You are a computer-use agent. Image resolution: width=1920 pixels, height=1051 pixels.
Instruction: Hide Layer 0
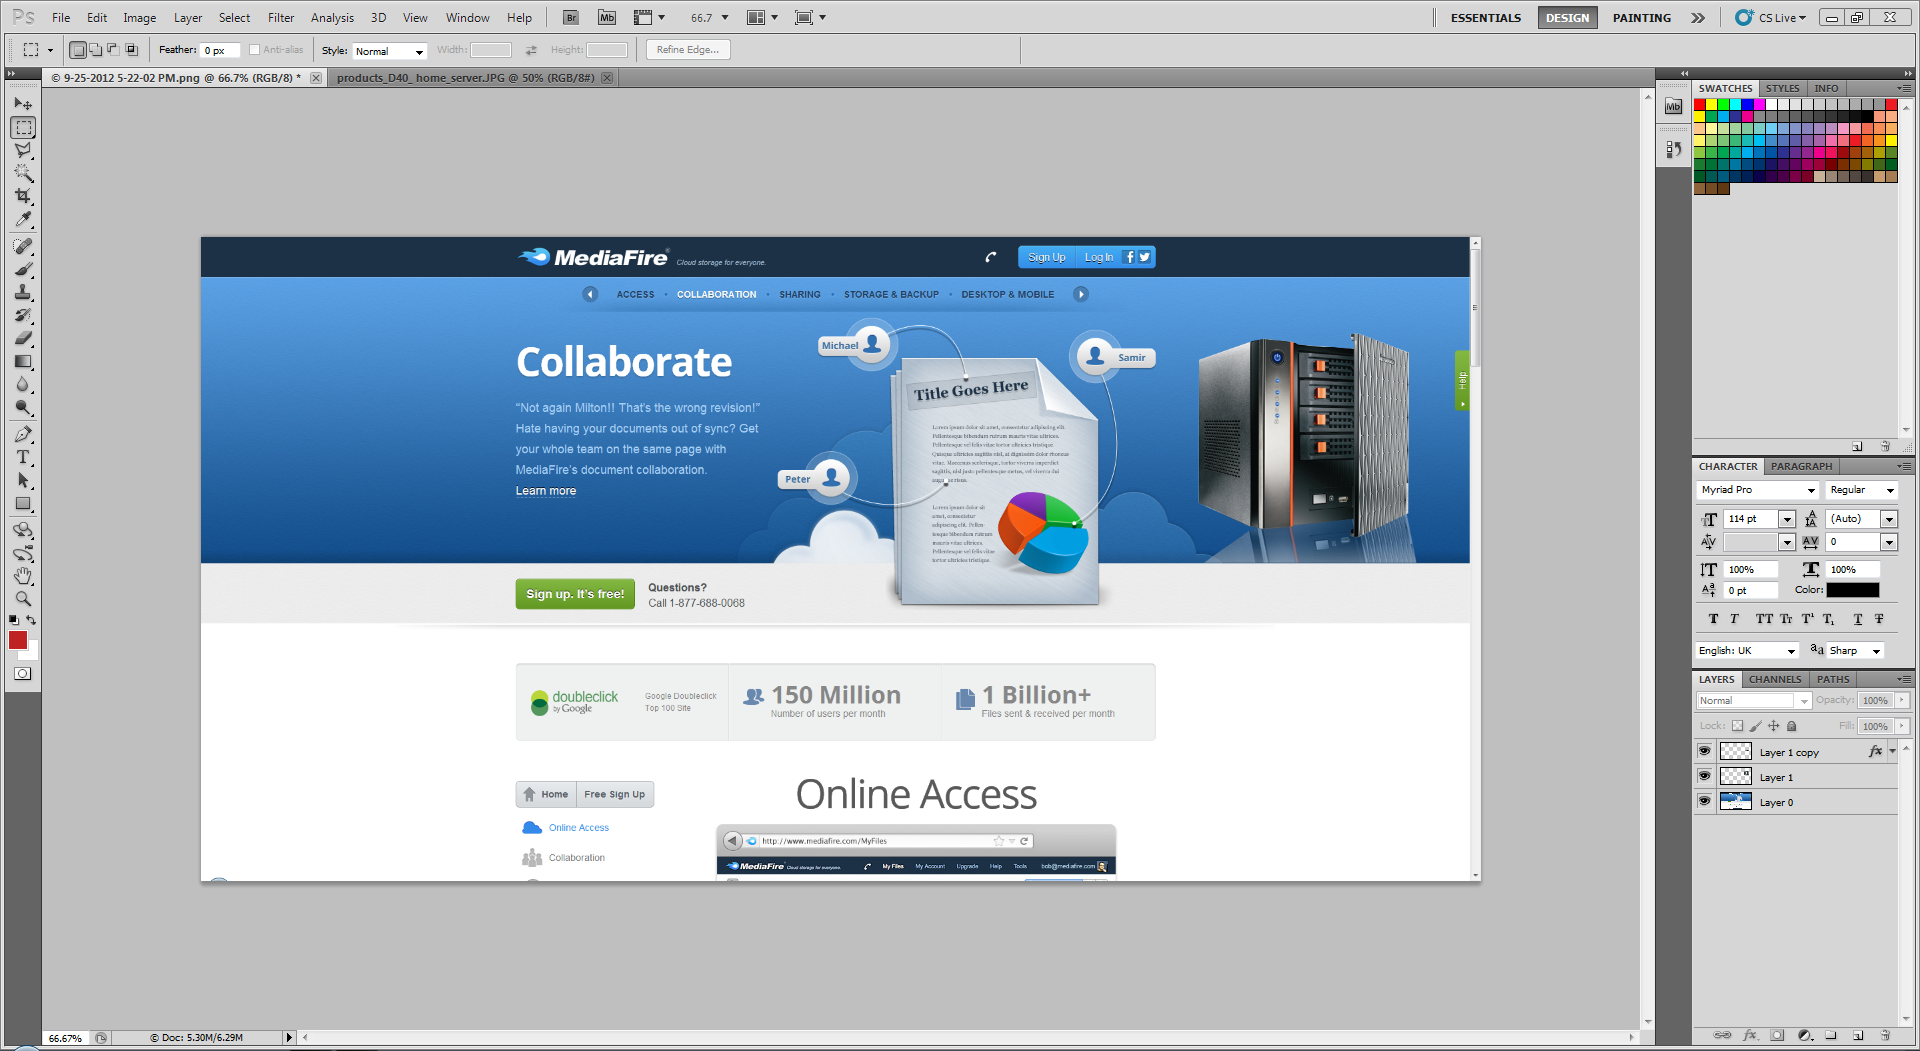pyautogui.click(x=1705, y=801)
